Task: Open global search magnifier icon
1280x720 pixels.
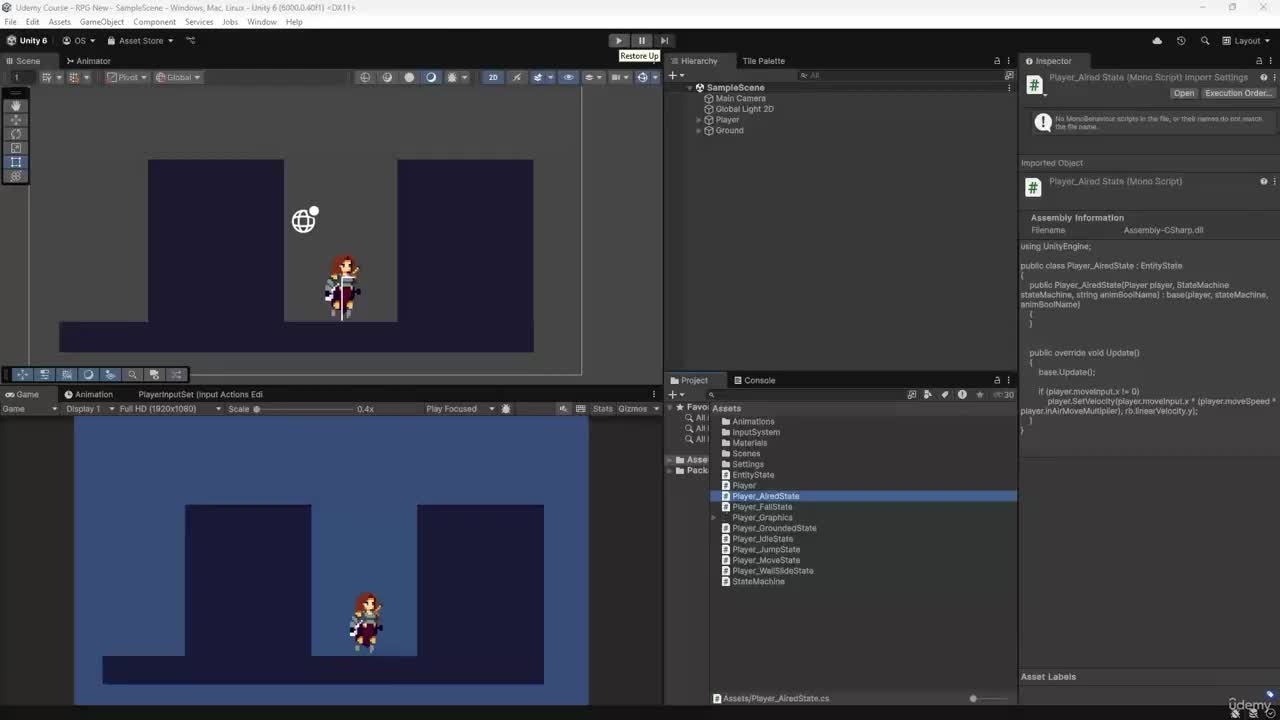Action: 1205,41
